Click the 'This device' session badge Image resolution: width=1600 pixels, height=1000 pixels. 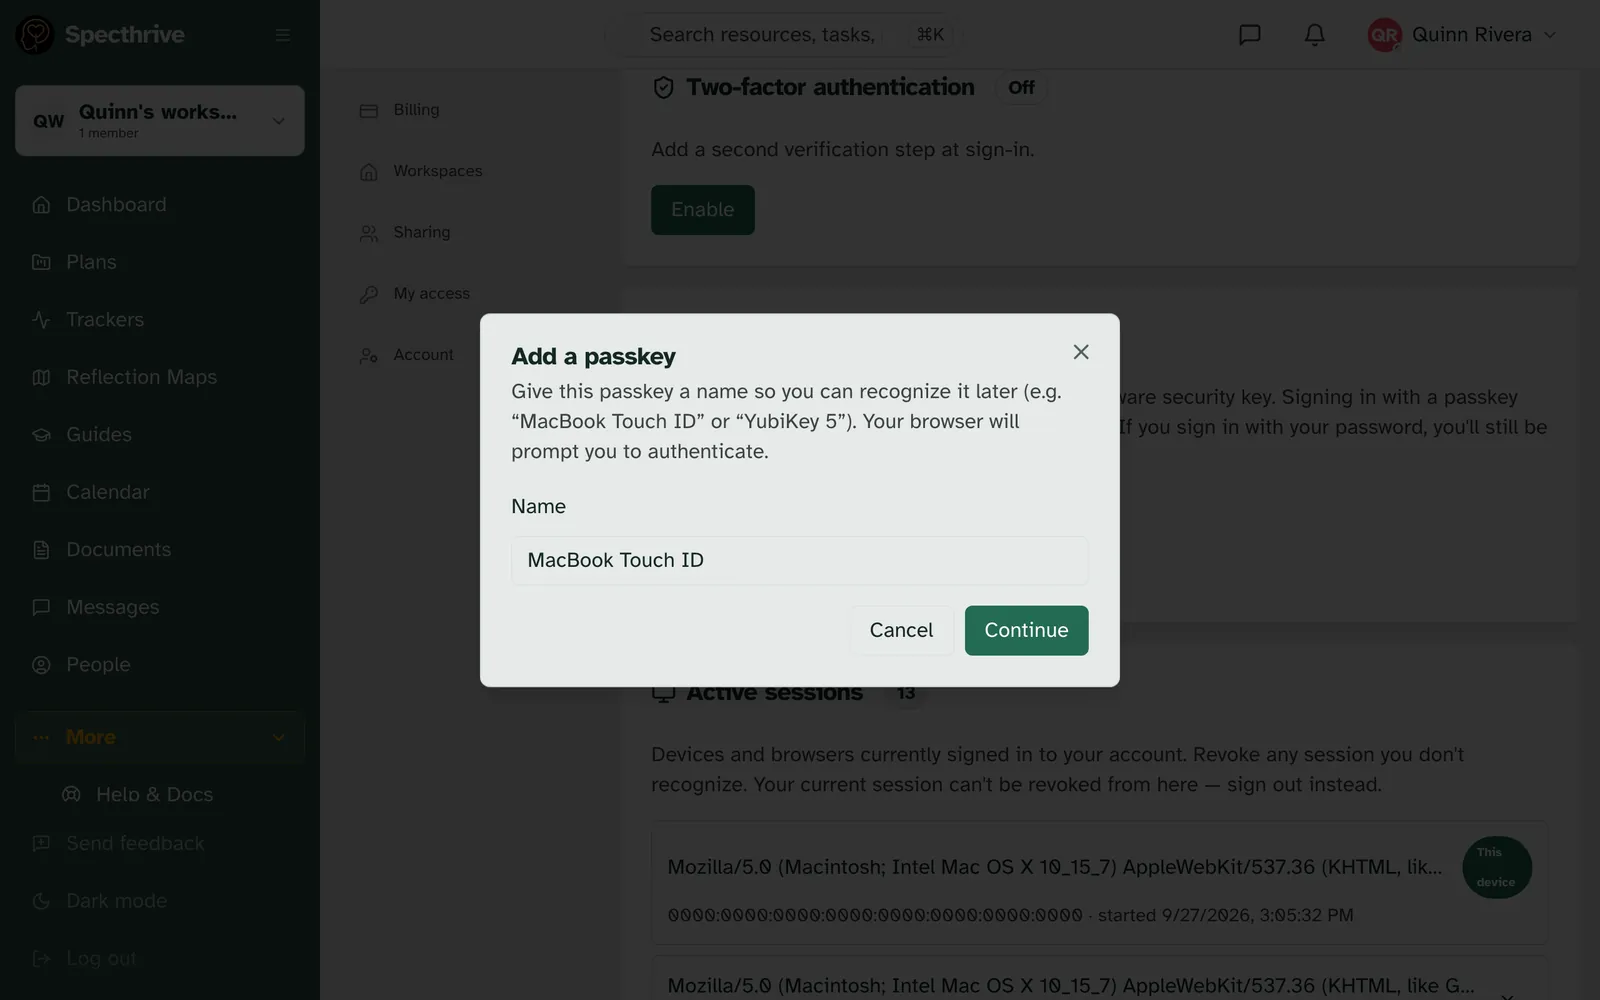coord(1497,867)
